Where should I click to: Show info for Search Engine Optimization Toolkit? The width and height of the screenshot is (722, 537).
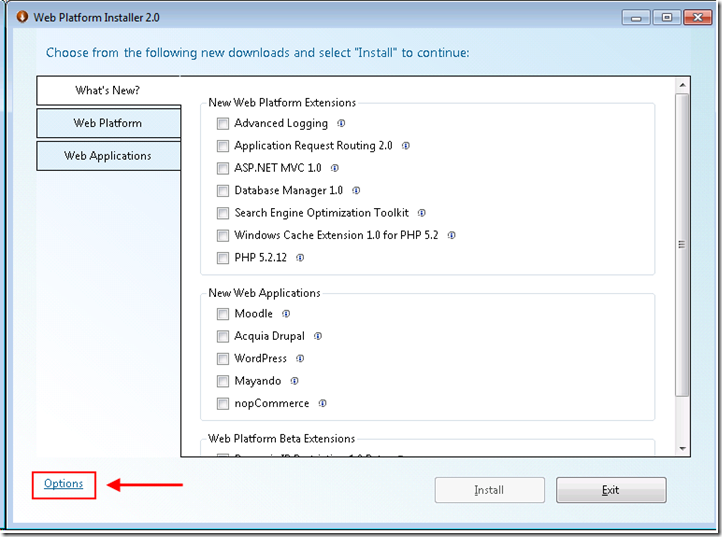click(x=422, y=213)
